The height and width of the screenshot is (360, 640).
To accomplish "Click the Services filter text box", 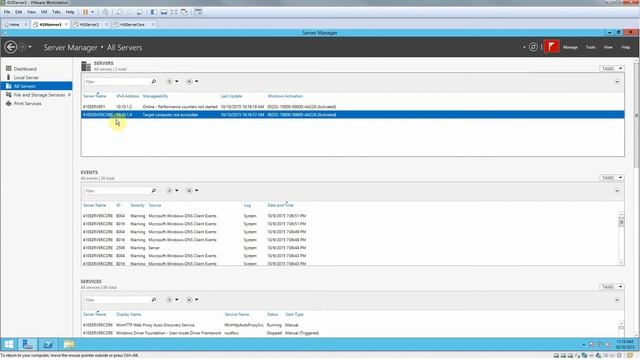I will pos(117,300).
